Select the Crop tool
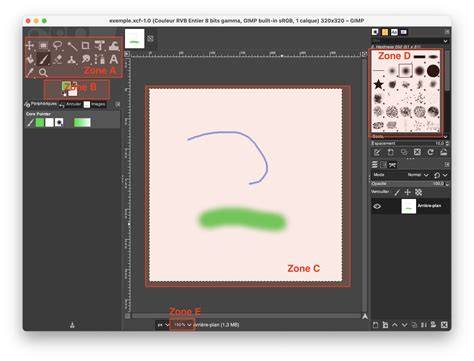This screenshot has height=361, width=474. [86, 45]
